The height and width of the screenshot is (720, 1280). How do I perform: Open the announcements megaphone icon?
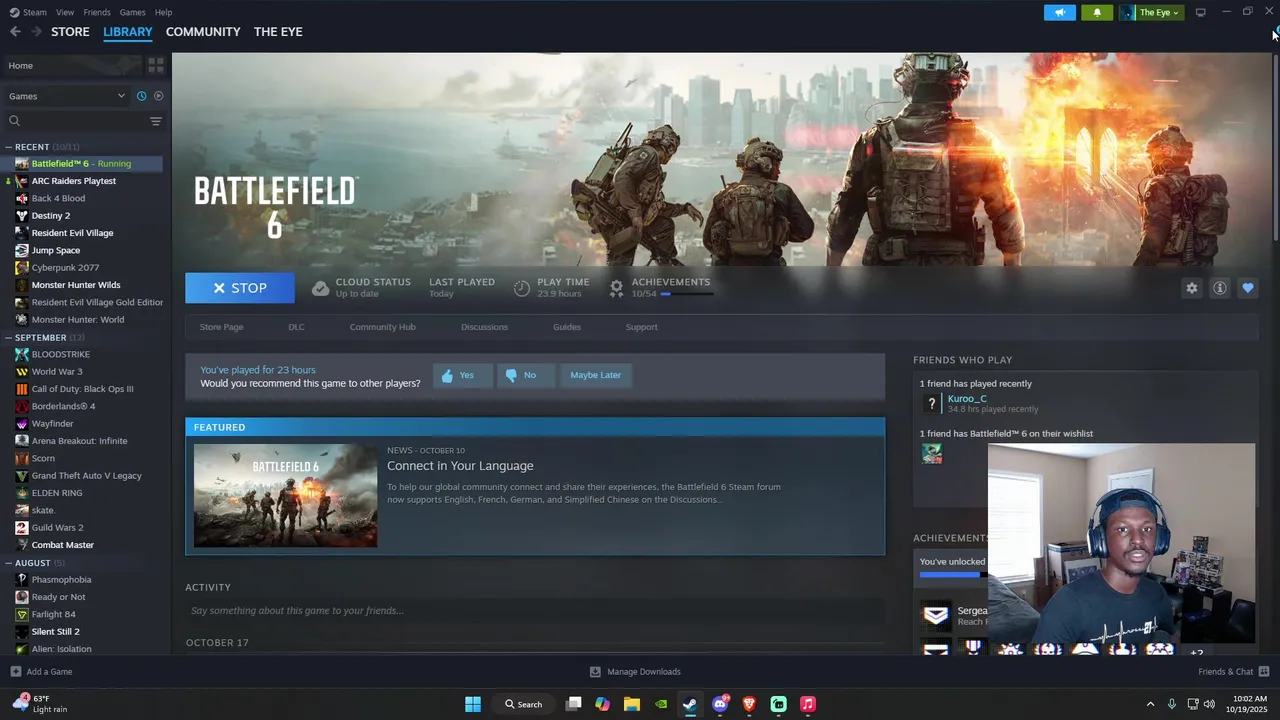[1060, 12]
